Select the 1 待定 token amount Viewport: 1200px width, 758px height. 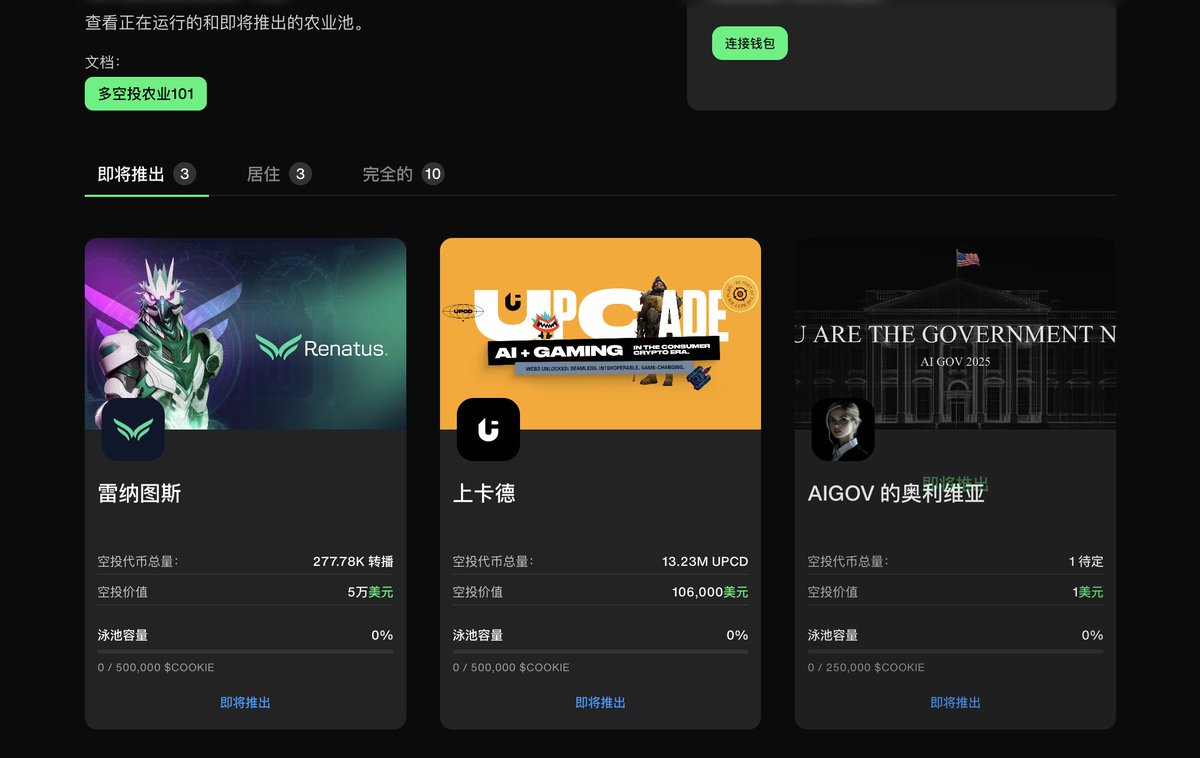[x=1086, y=562]
